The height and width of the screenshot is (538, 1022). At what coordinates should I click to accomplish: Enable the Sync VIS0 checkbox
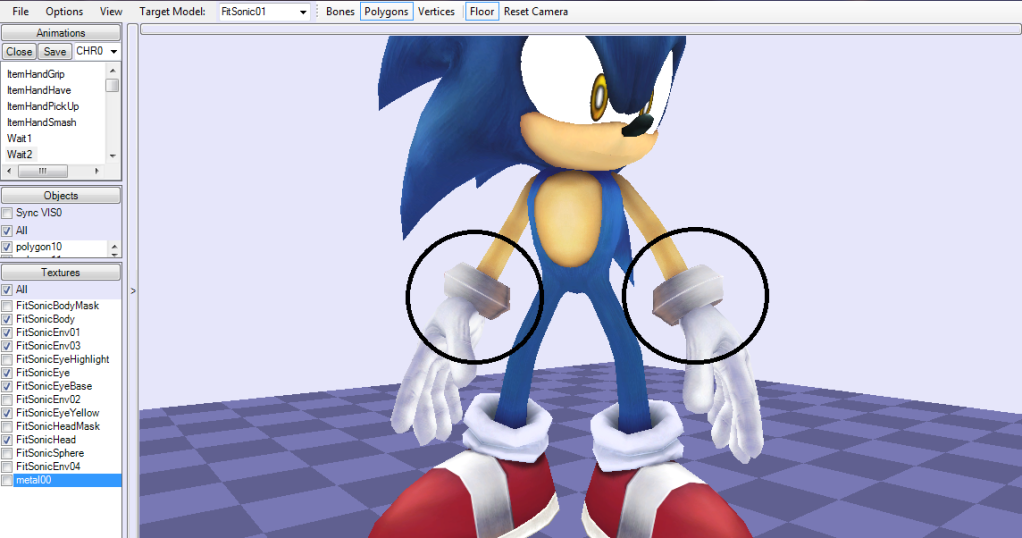(7, 213)
